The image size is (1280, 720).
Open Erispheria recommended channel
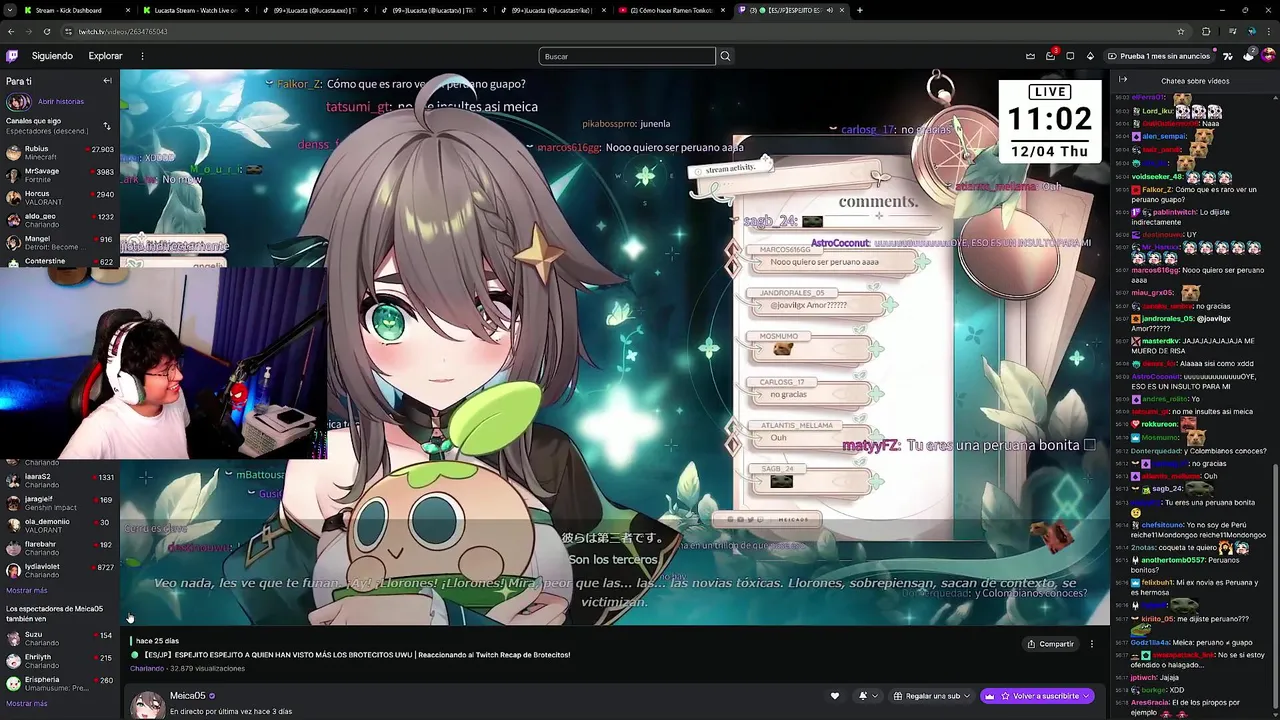click(x=60, y=684)
